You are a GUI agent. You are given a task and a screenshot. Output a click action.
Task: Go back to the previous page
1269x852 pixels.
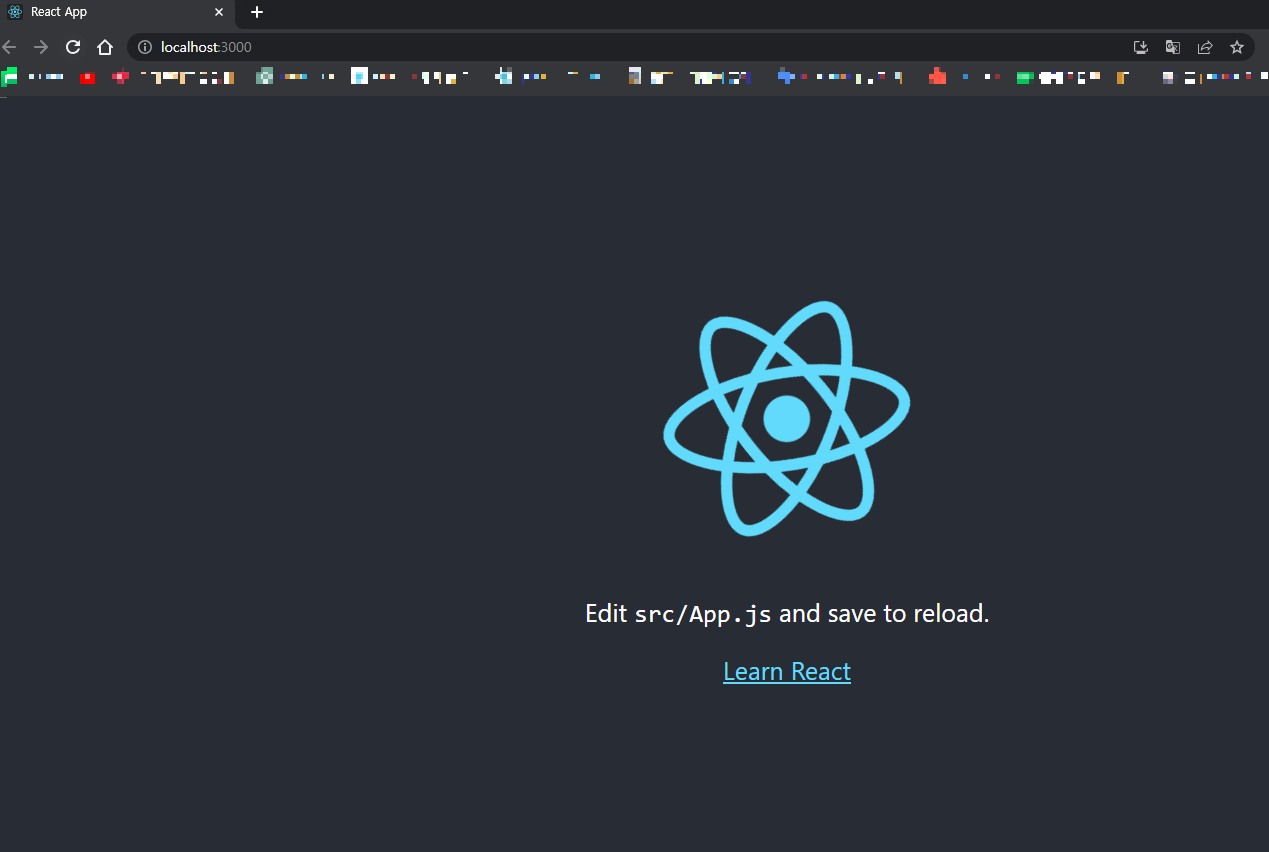click(x=9, y=47)
